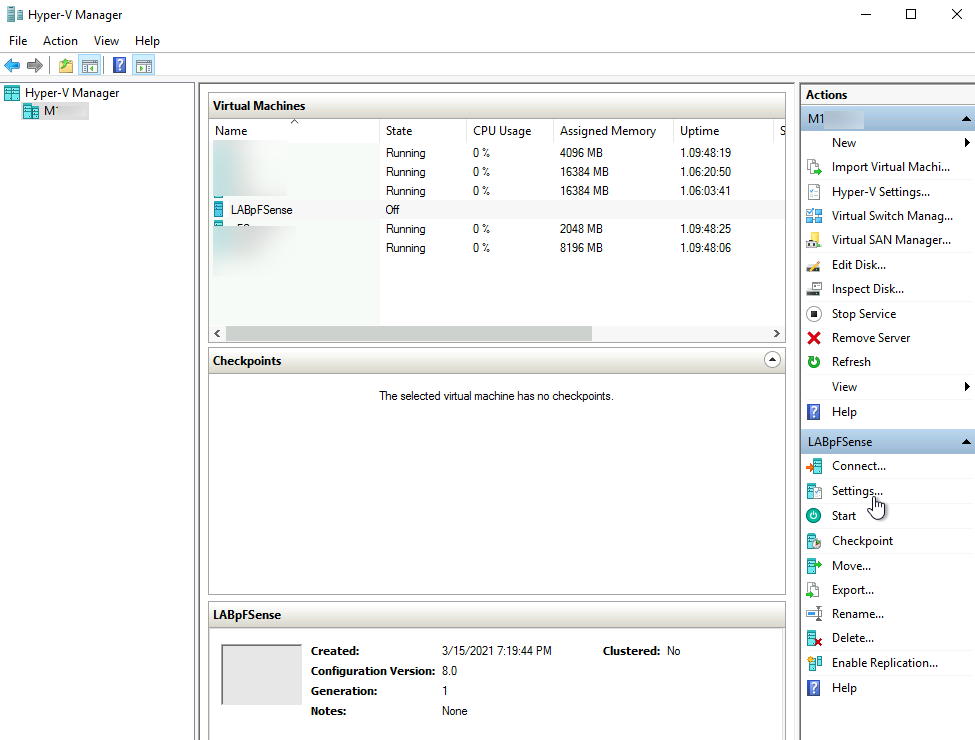Image resolution: width=975 pixels, height=740 pixels.
Task: Click the Up One Level folder icon
Action: click(x=65, y=65)
